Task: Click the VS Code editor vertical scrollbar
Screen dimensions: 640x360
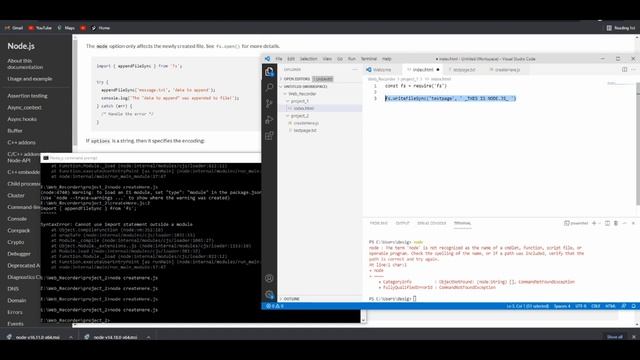Action: pyautogui.click(x=638, y=143)
